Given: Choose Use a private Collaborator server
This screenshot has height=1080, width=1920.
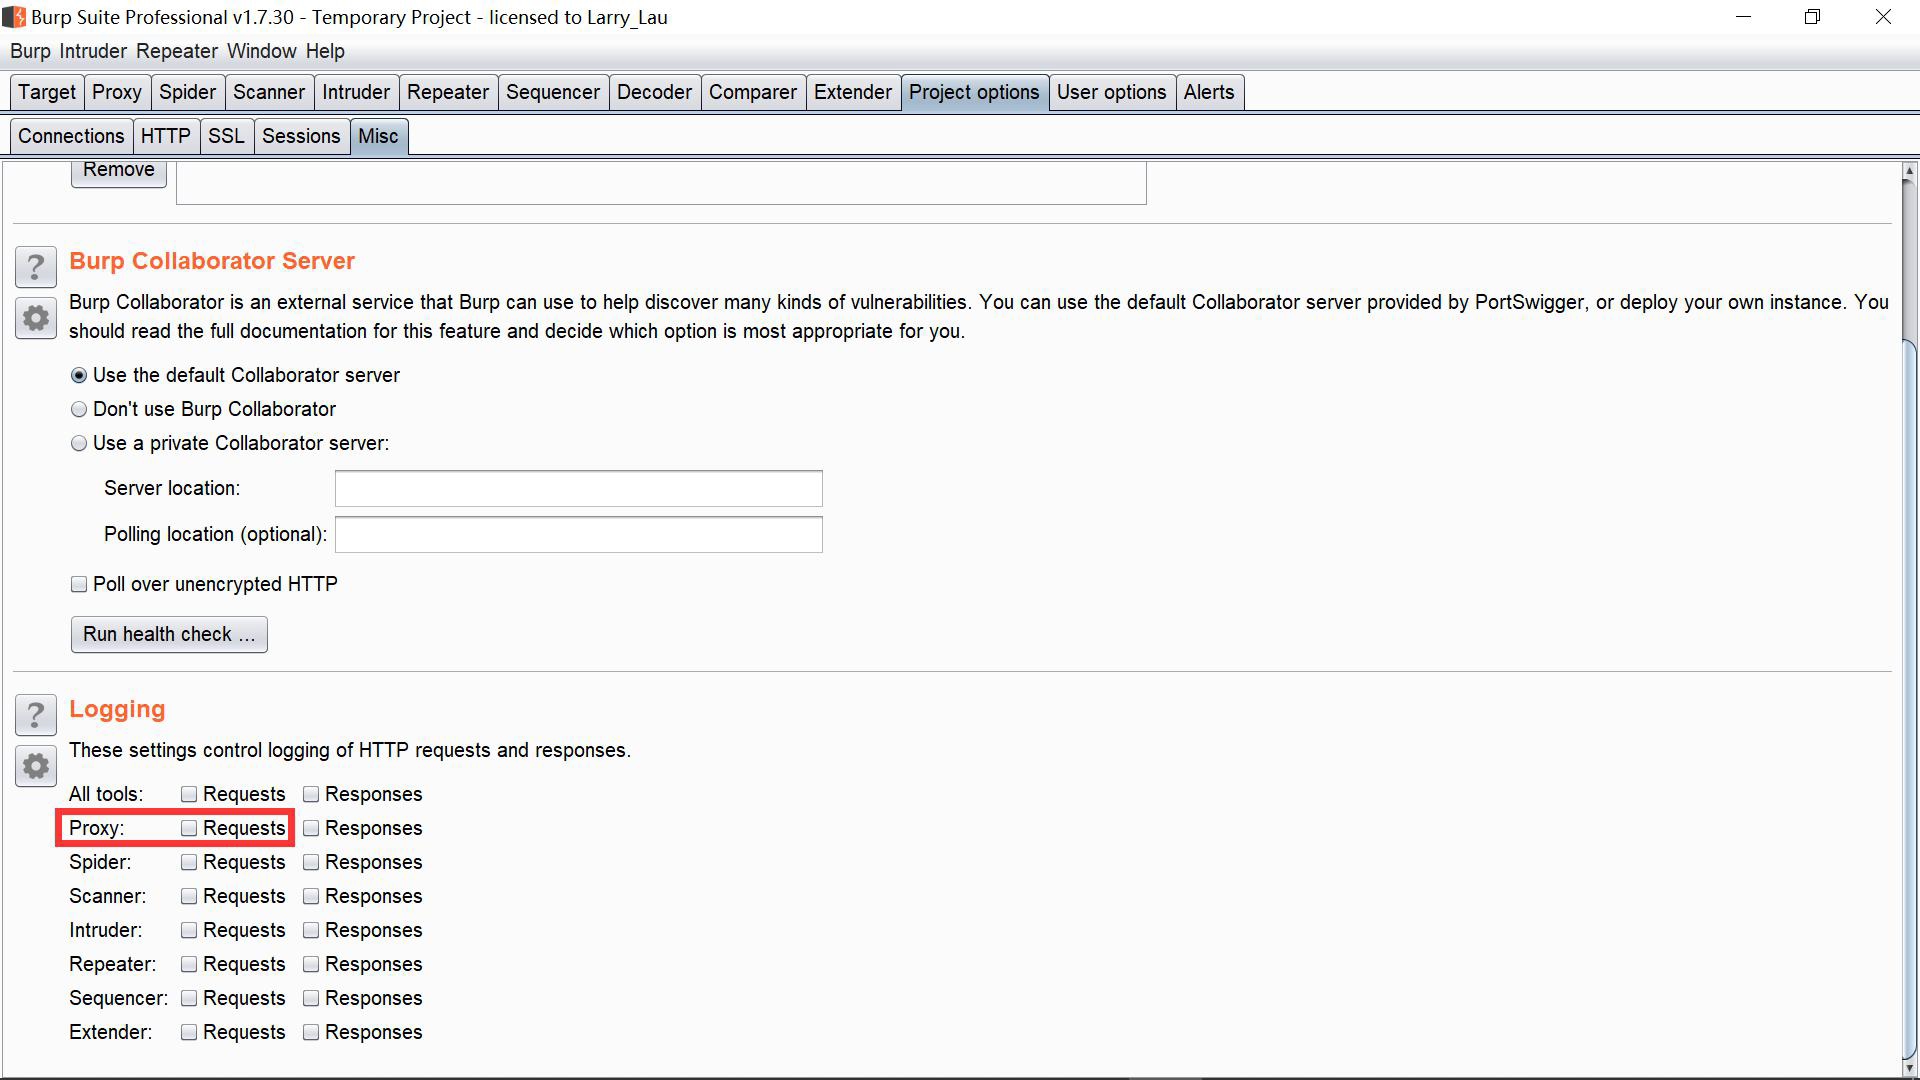Looking at the screenshot, I should [79, 443].
